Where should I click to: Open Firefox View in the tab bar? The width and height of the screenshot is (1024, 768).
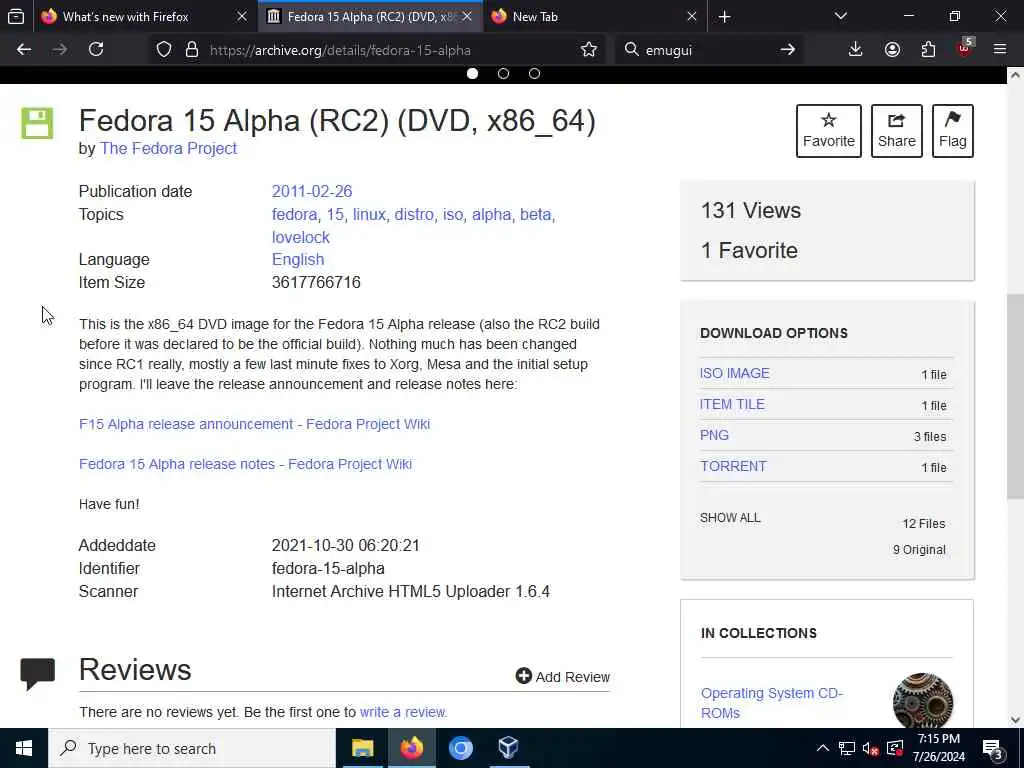click(16, 16)
